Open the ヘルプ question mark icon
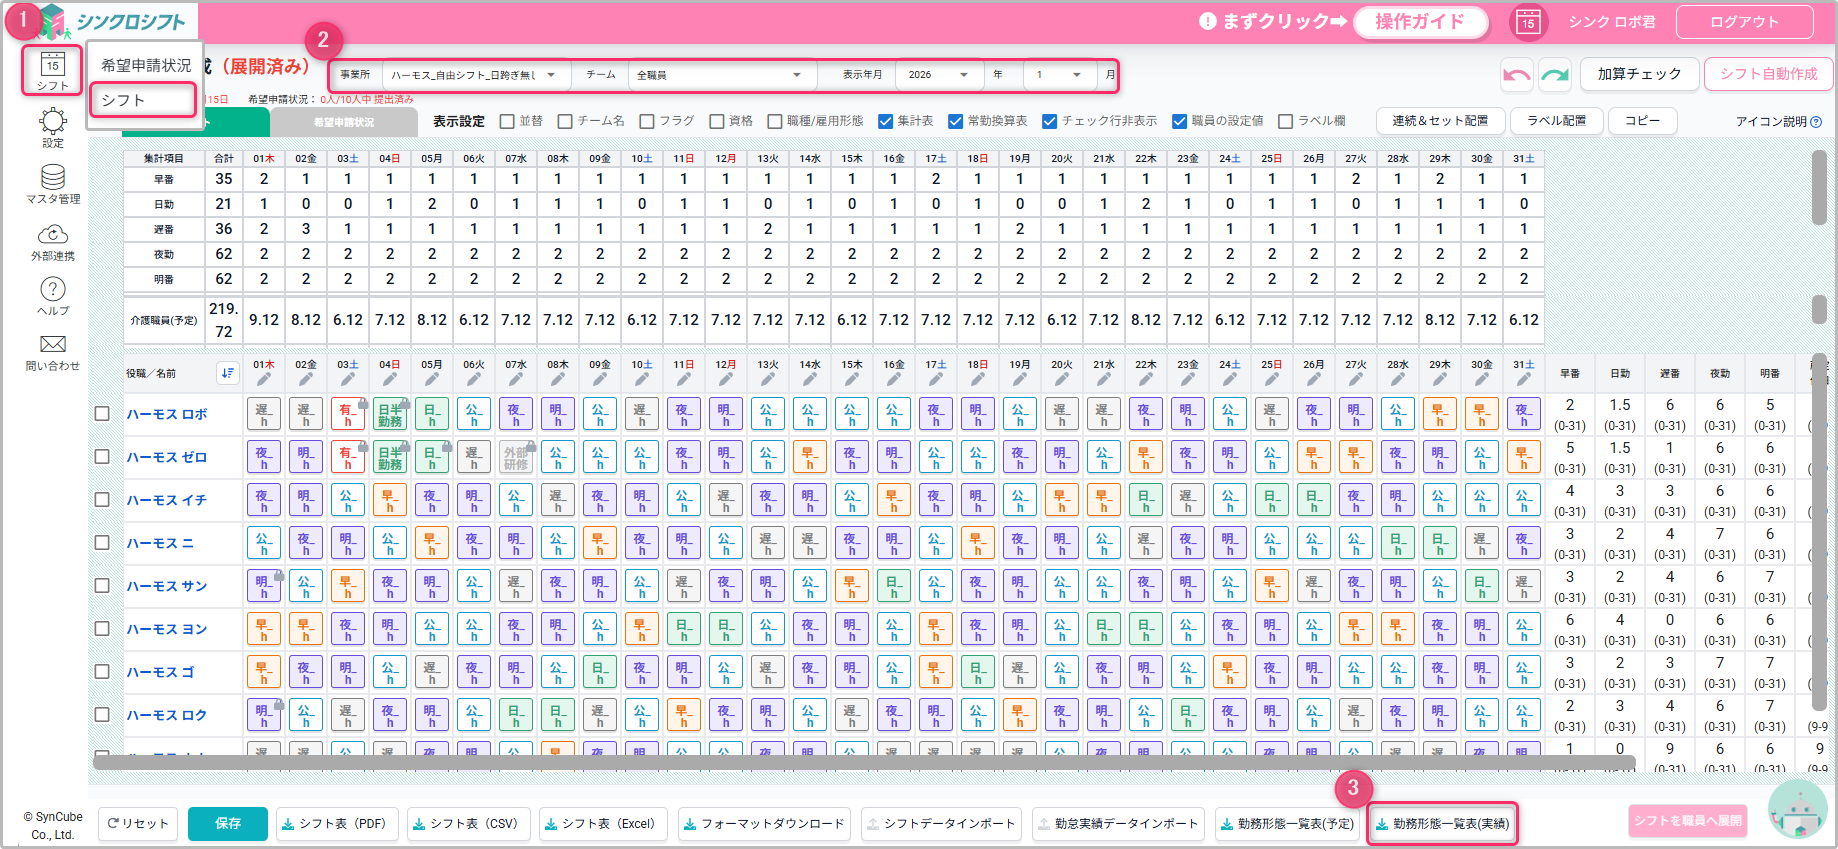Viewport: 1838px width, 849px height. [x=52, y=295]
